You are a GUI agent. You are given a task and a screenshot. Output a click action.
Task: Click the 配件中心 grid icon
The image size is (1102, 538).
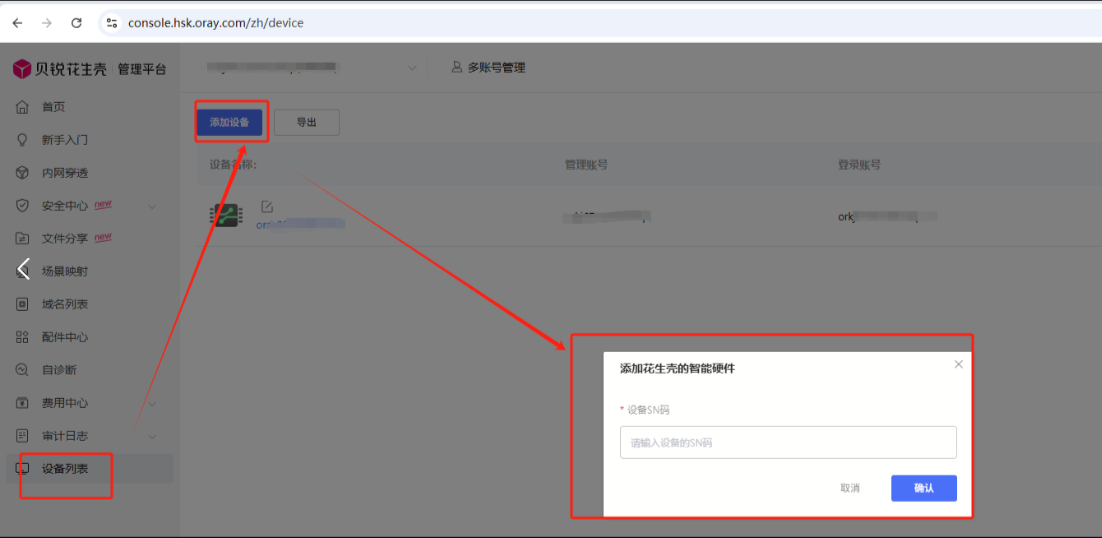point(22,337)
